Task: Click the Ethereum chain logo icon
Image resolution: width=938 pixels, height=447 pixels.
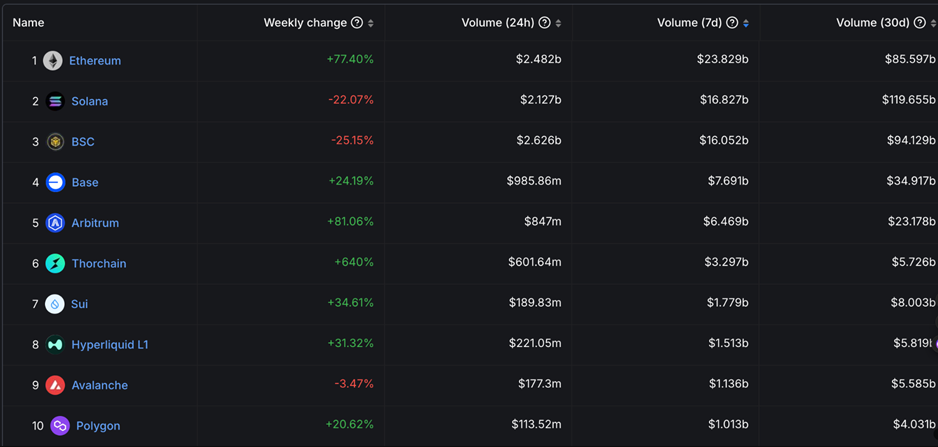Action: point(52,61)
